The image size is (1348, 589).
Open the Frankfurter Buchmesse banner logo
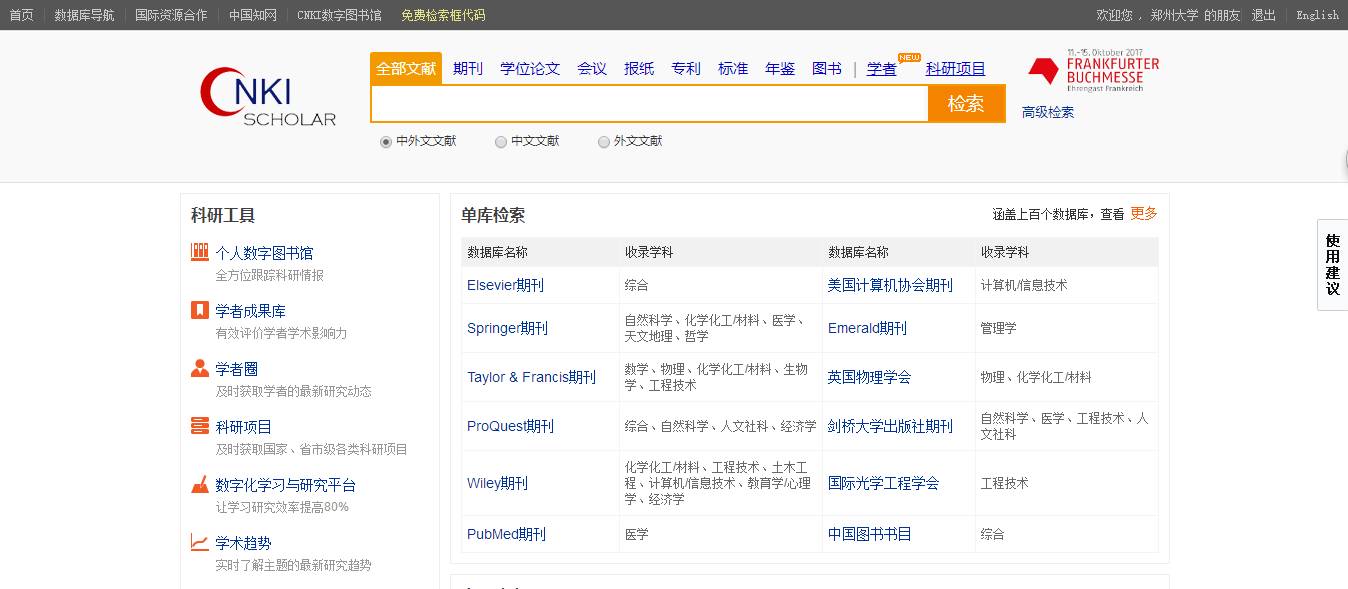[1093, 70]
